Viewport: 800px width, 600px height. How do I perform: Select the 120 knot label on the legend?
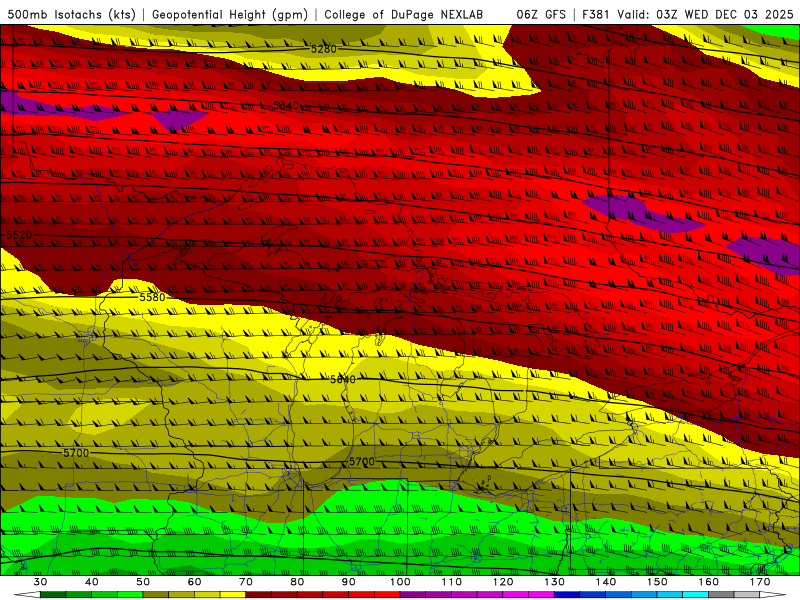point(503,582)
